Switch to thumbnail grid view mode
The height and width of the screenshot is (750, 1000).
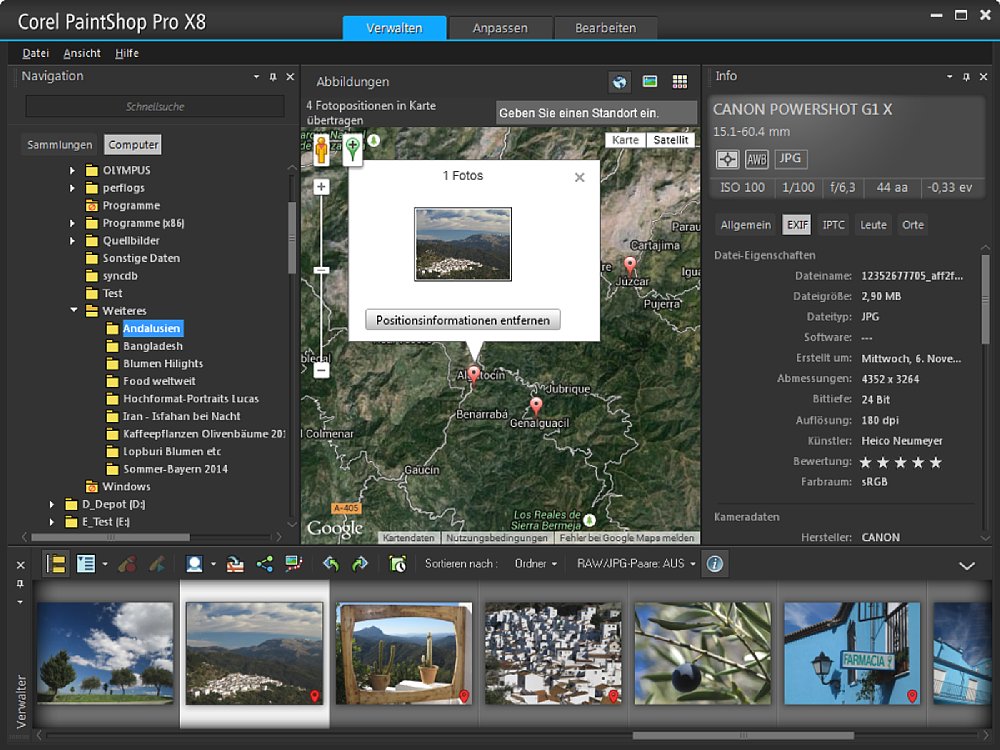click(680, 82)
